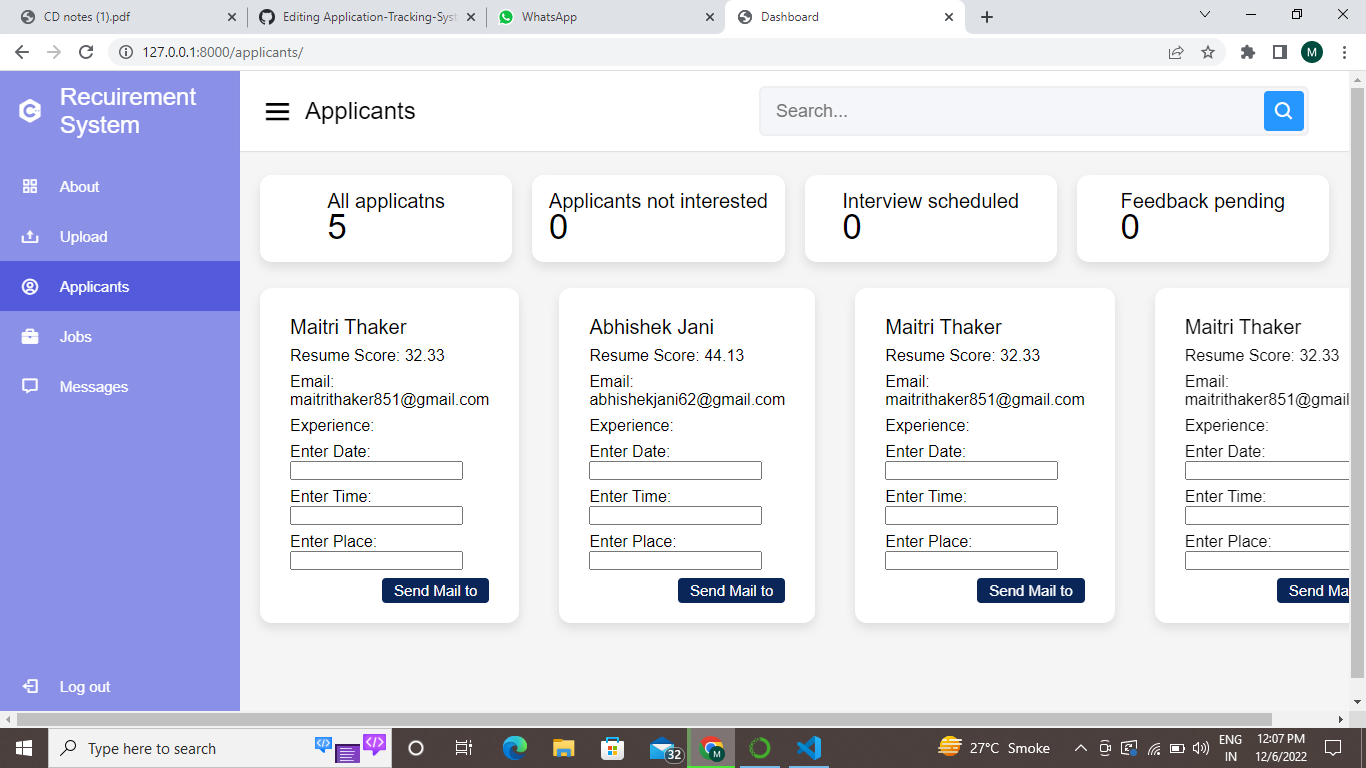Click Enter Date field for Abhishek Jani
1366x768 pixels.
tap(675, 470)
